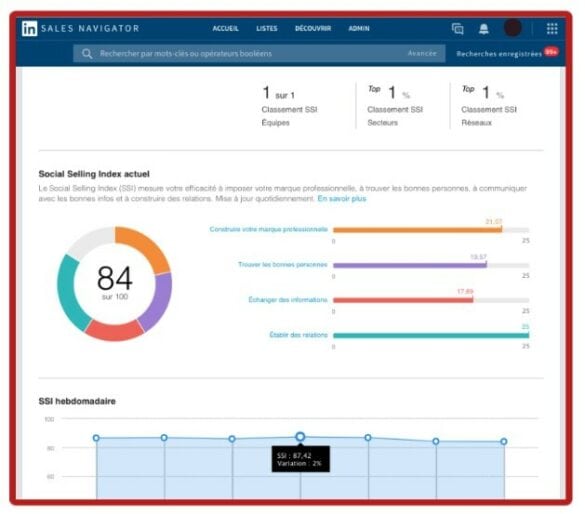Click Classement SSI Réseaux stat
This screenshot has height=514, width=585.
click(489, 106)
